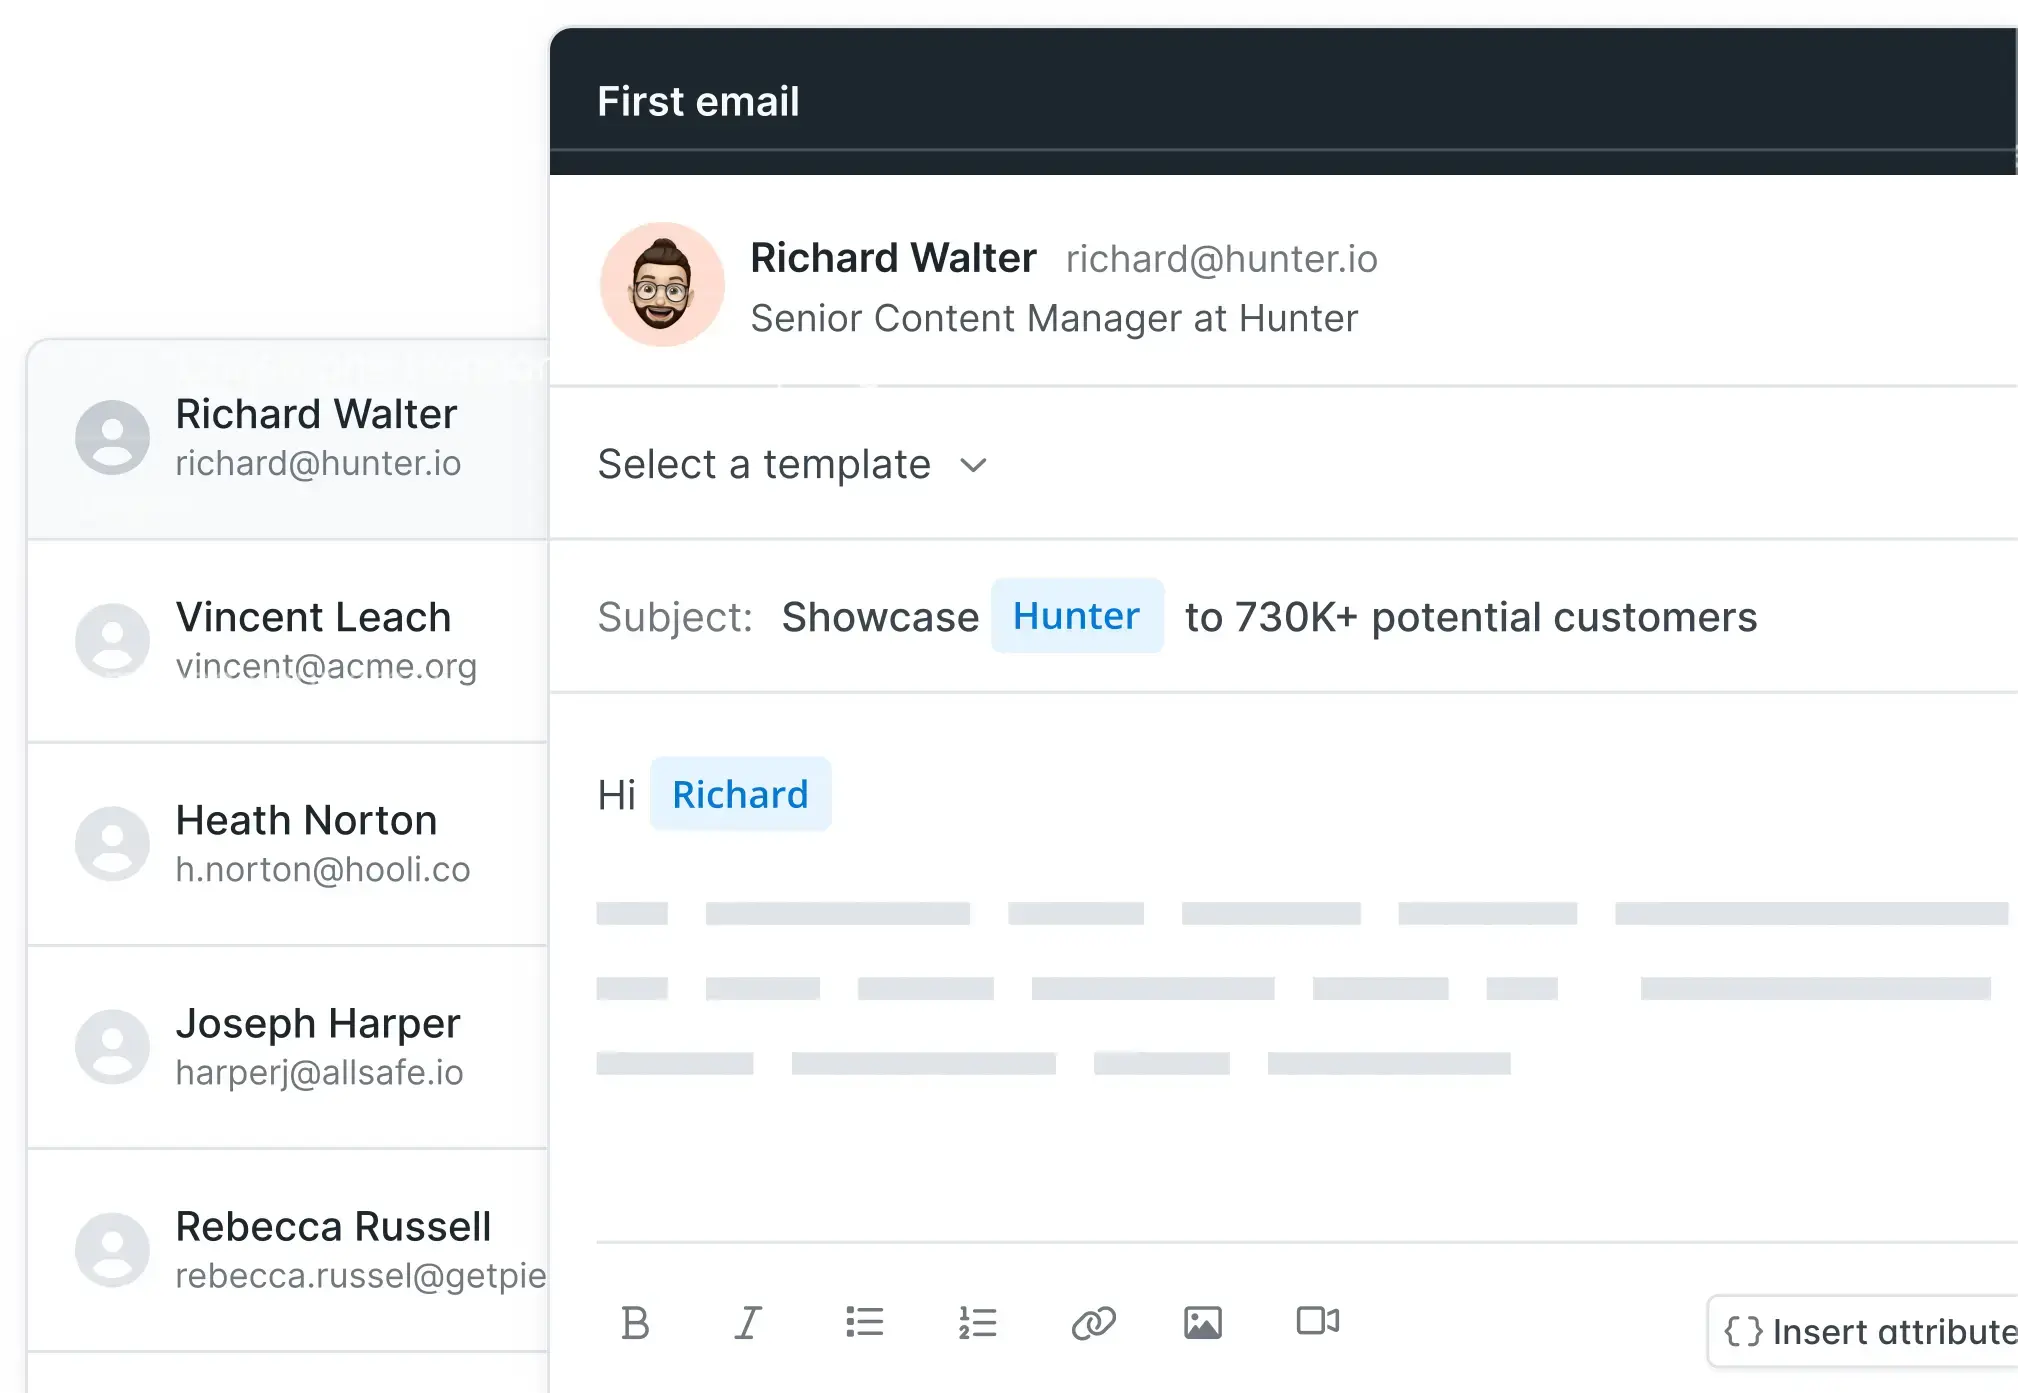Add a hyperlink with link icon
2018x1393 pixels.
pyautogui.click(x=1093, y=1323)
